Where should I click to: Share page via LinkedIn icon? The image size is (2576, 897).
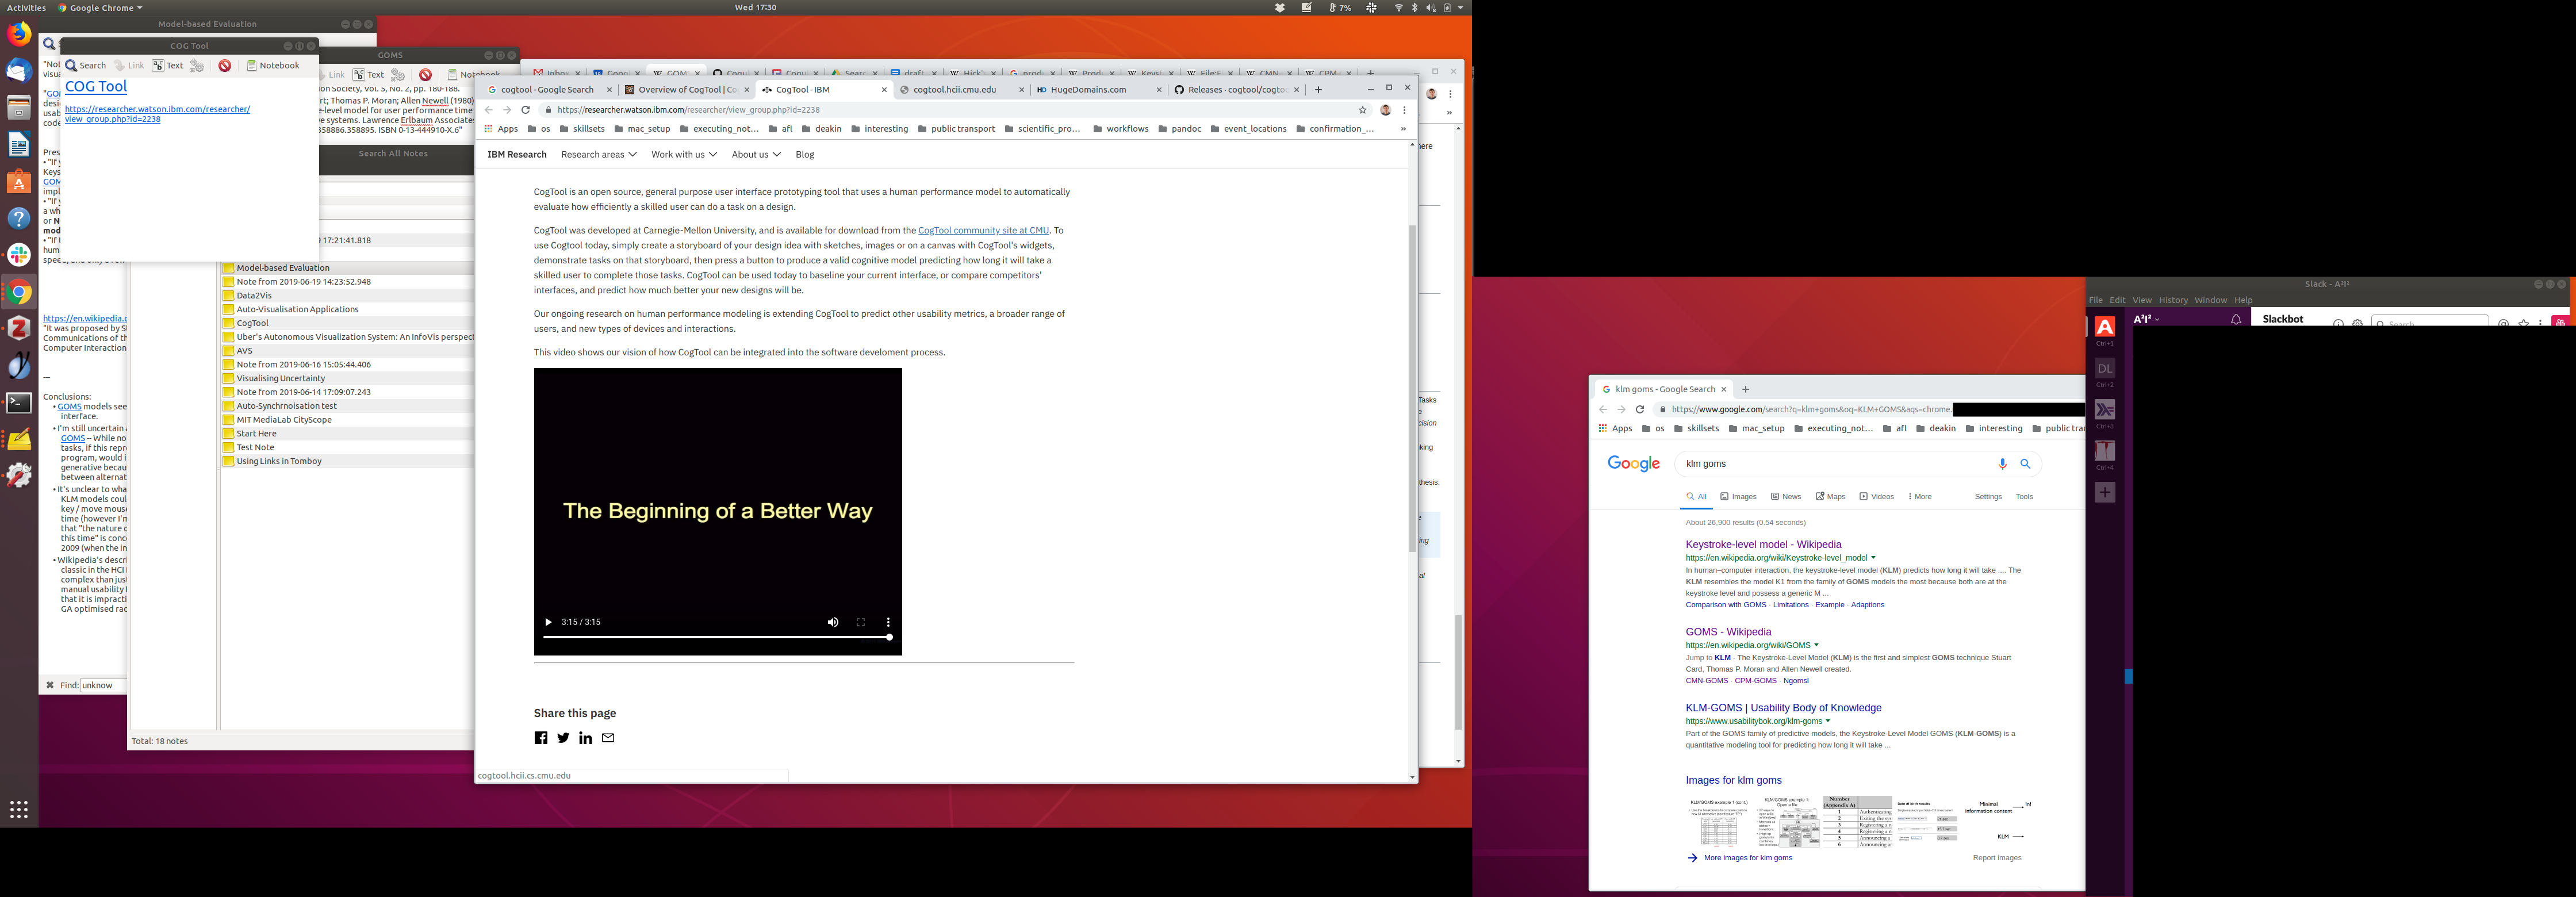585,738
